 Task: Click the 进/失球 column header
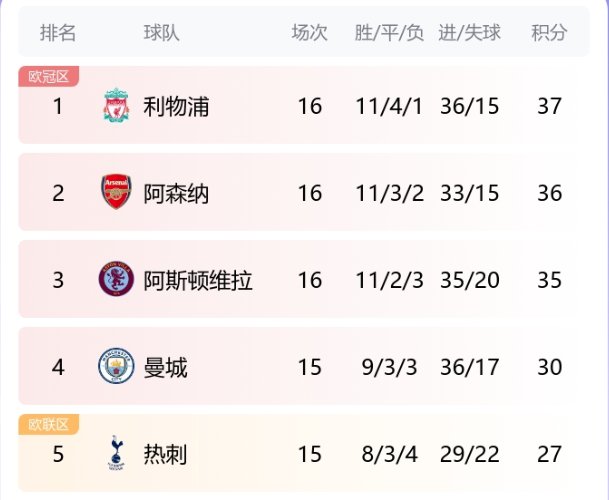[469, 33]
